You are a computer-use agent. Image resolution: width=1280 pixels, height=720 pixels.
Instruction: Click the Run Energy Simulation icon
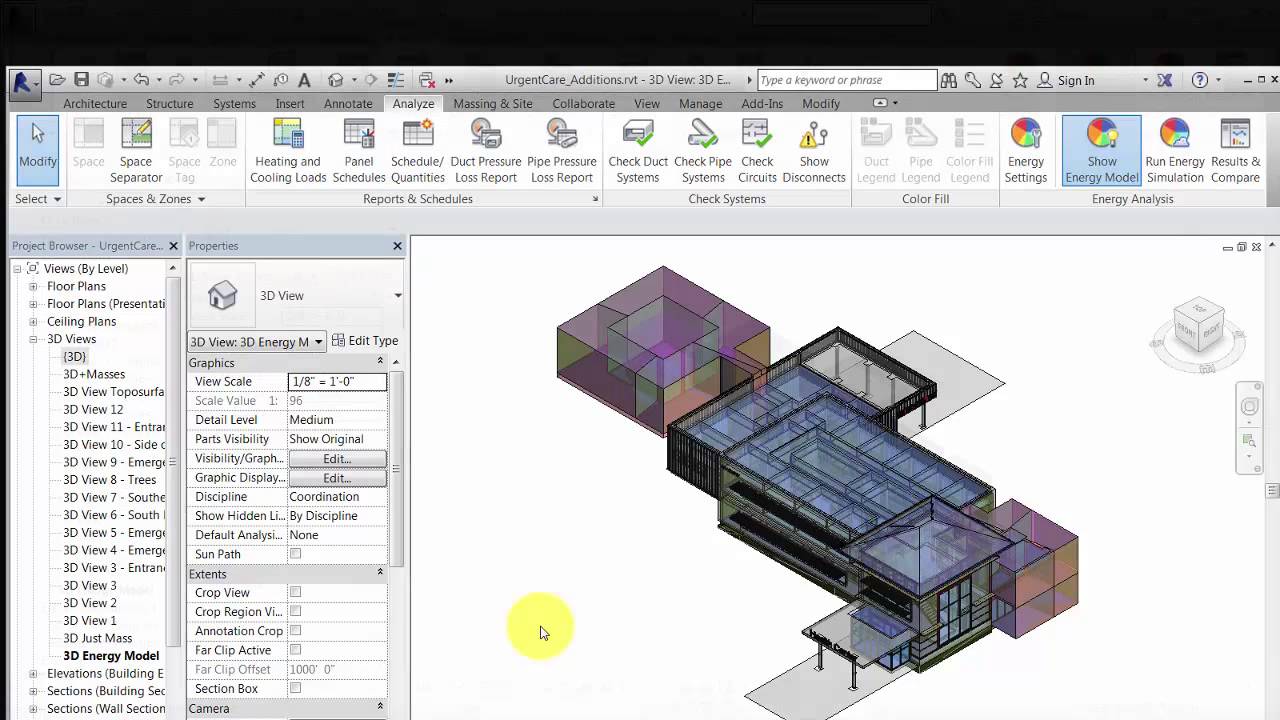click(x=1174, y=150)
